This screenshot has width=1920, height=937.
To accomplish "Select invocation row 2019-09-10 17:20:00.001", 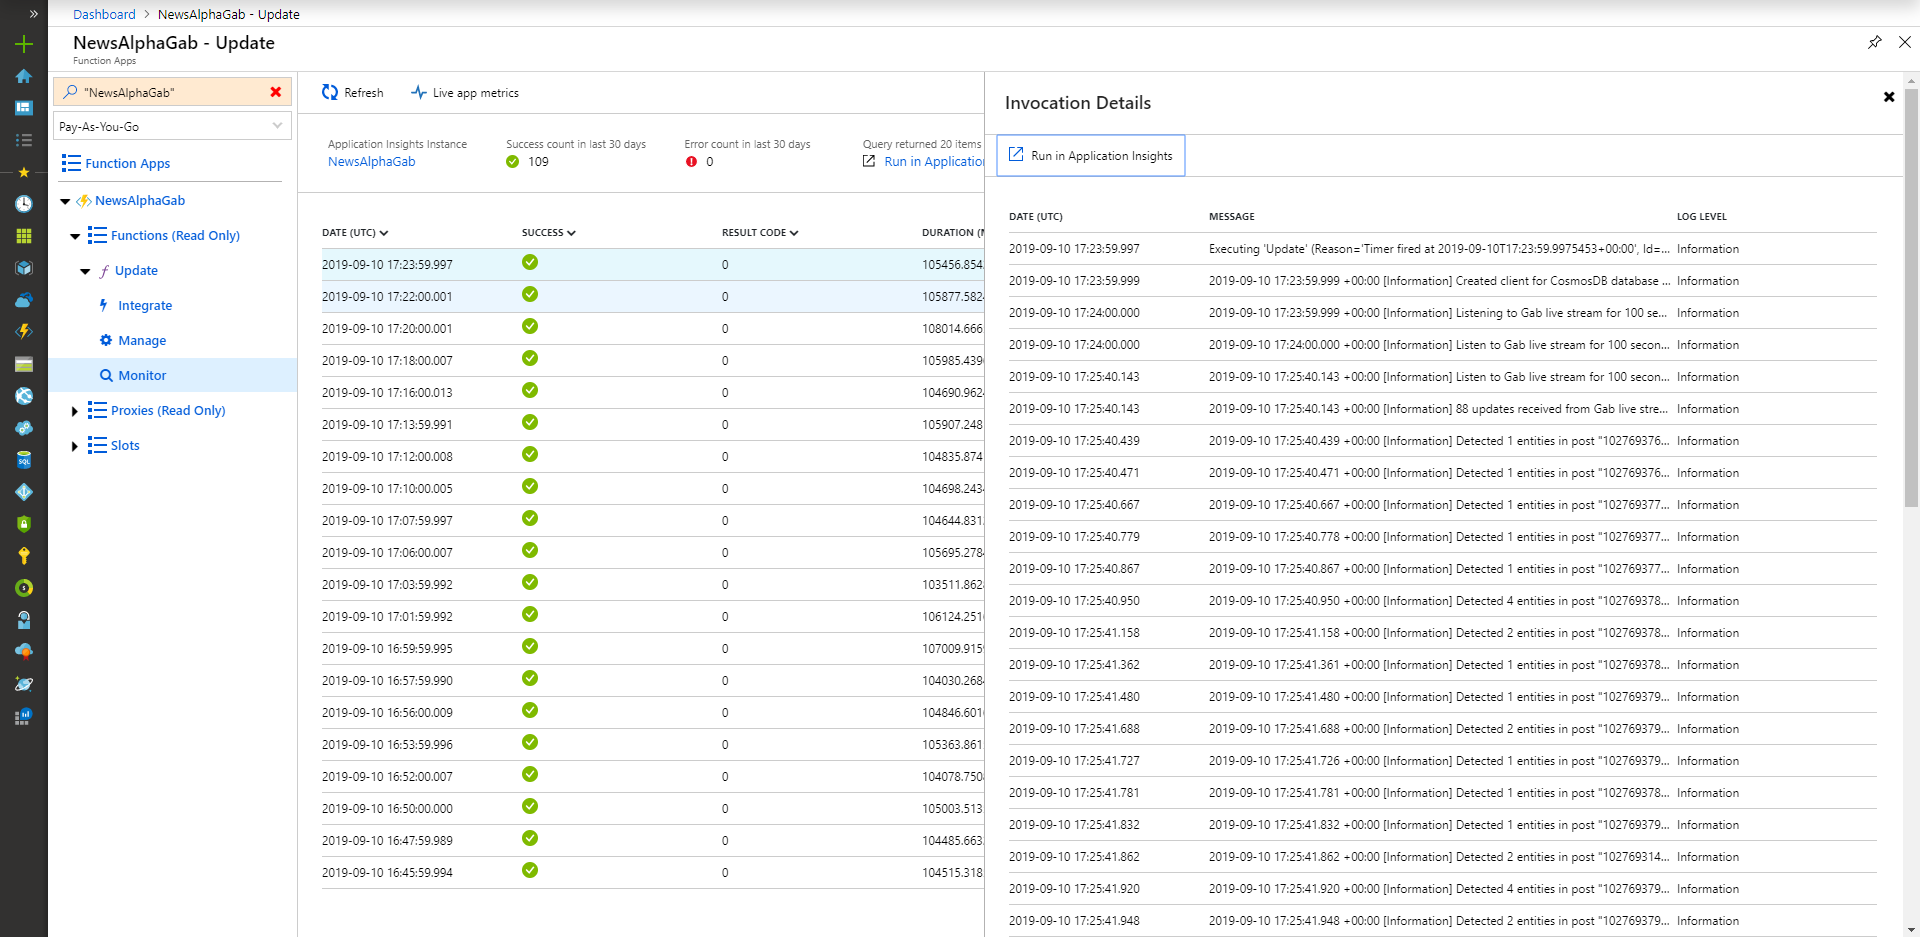I will click(x=652, y=329).
